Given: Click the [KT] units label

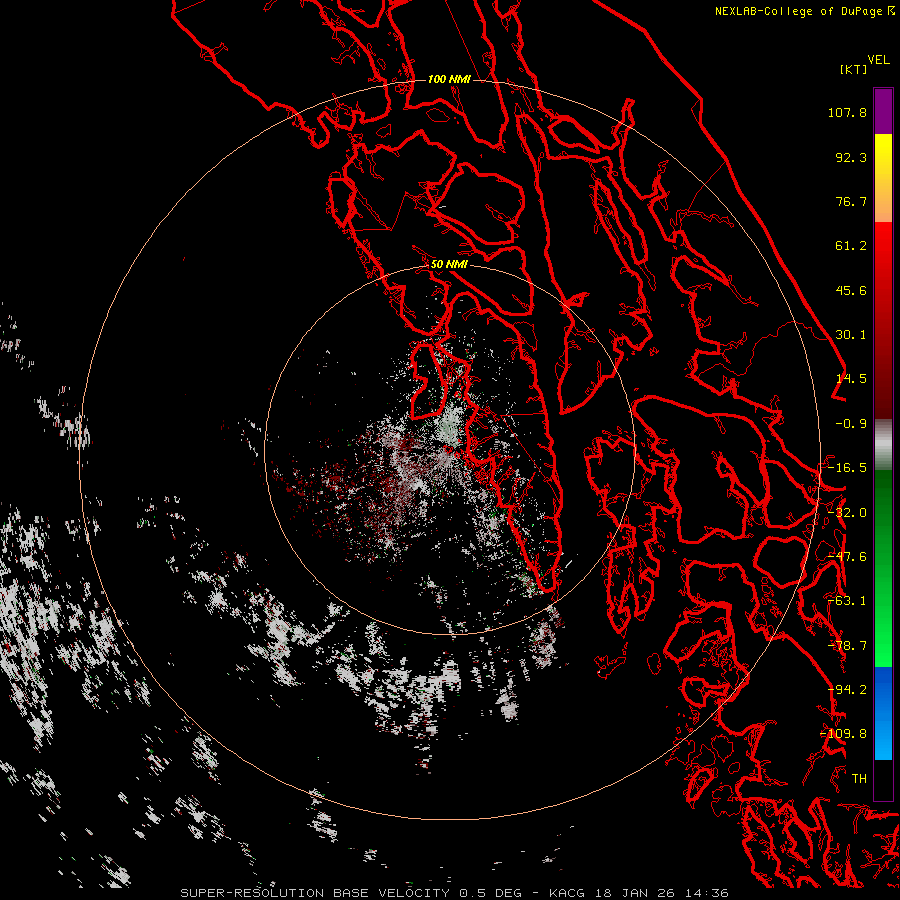Looking at the screenshot, I should click(853, 69).
